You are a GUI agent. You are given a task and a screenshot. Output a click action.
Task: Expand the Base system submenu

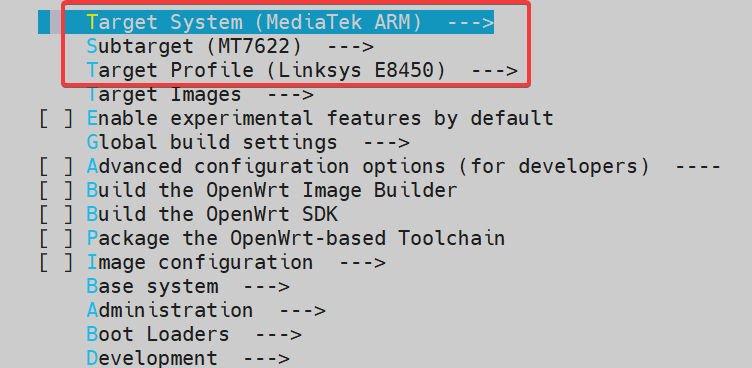[x=188, y=286]
